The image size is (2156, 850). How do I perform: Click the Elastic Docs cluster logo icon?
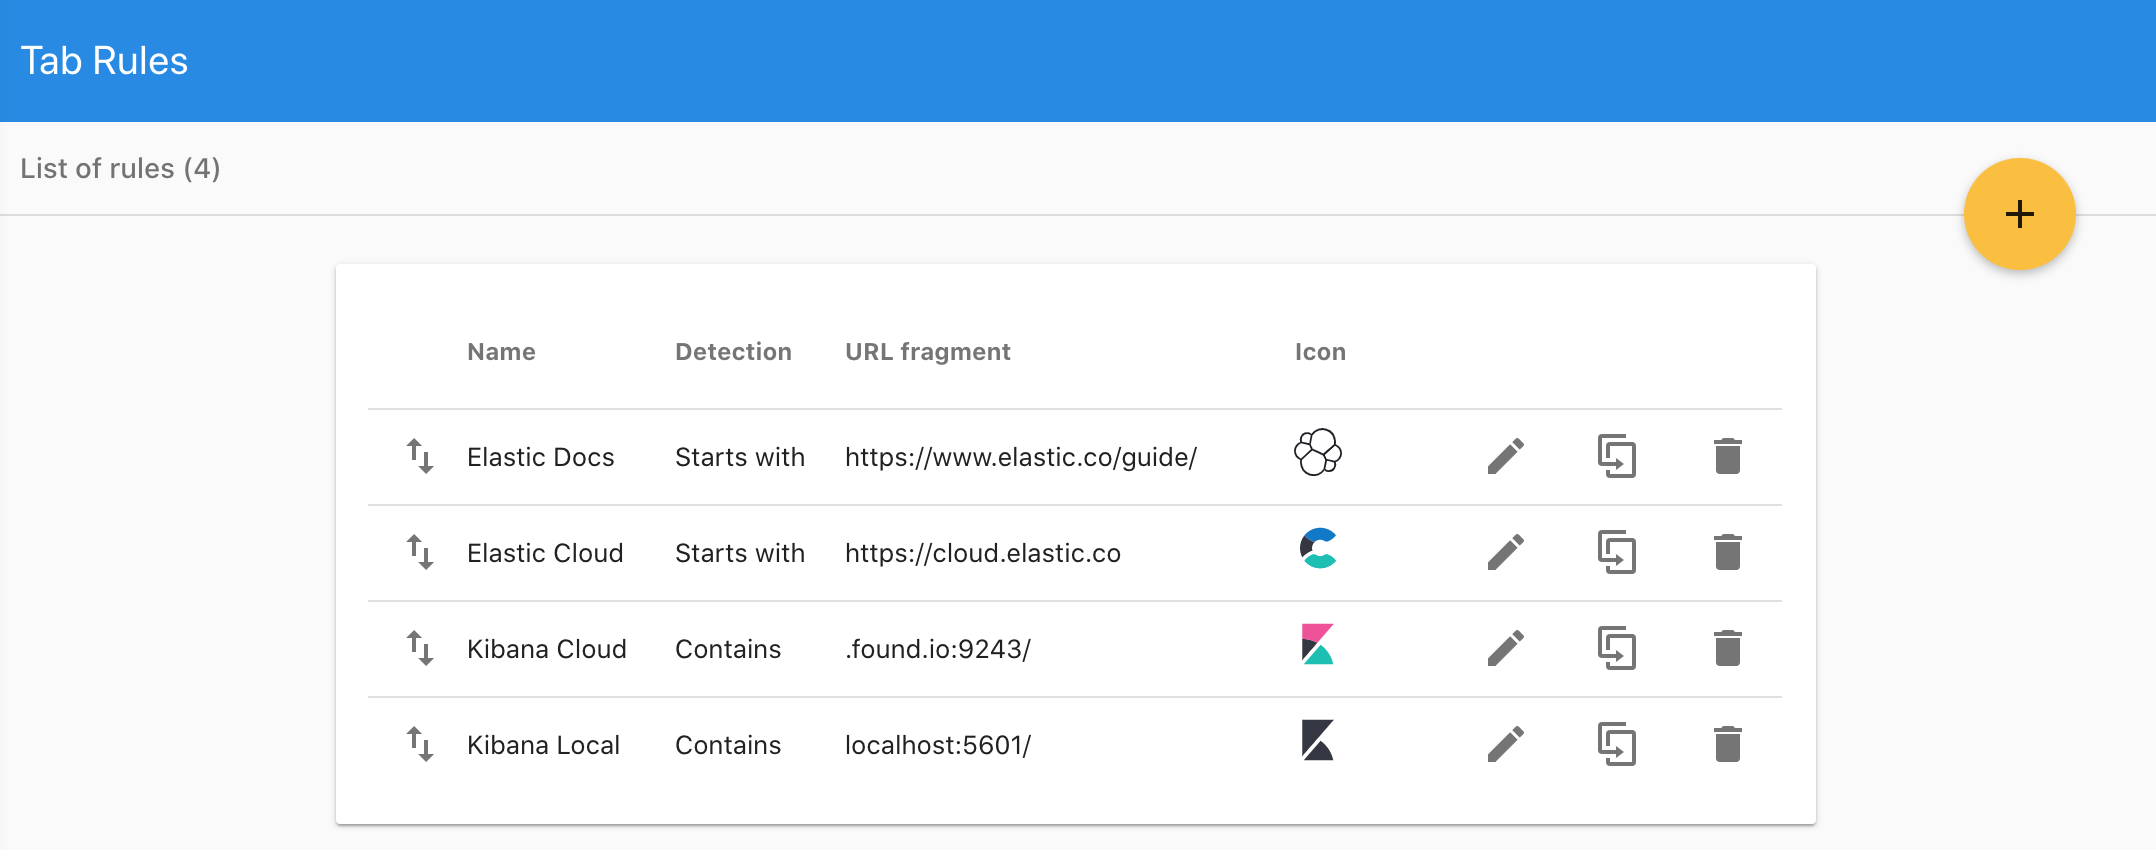[1318, 452]
